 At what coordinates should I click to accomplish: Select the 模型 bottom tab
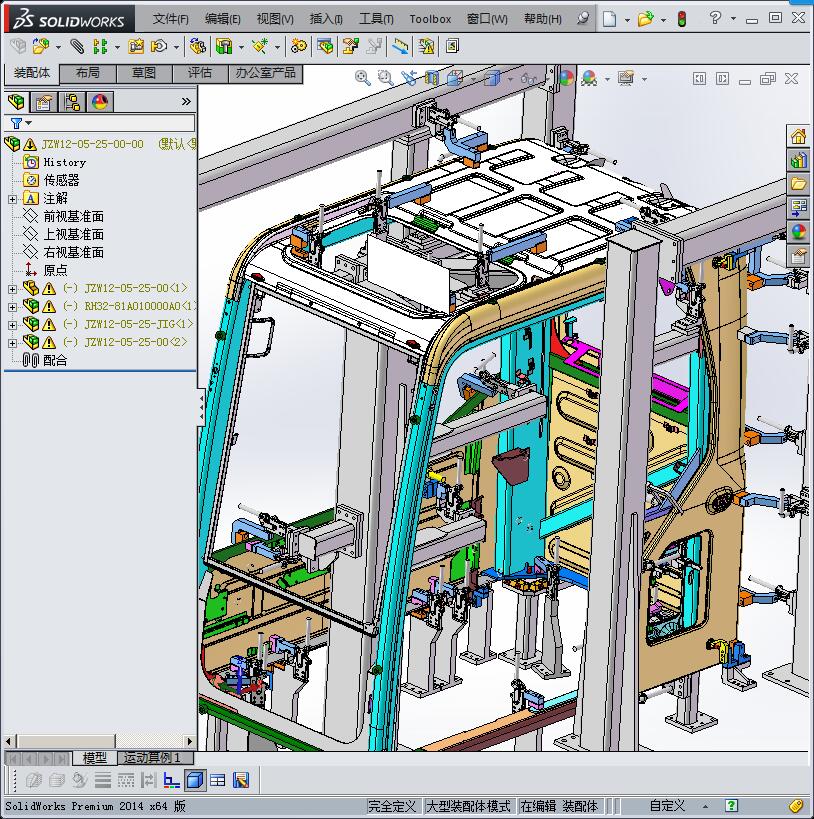tap(94, 758)
